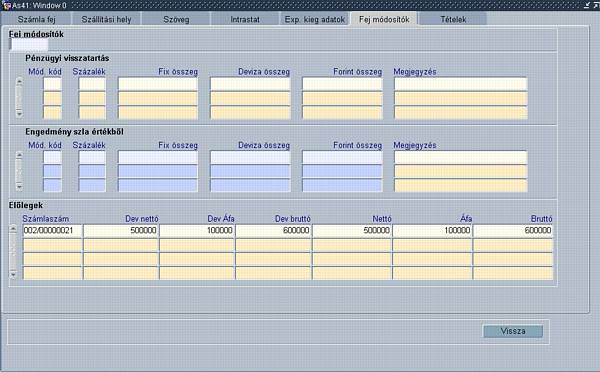This screenshot has width=600, height=372.
Task: Open the Szállítási hely tab
Action: (x=106, y=19)
